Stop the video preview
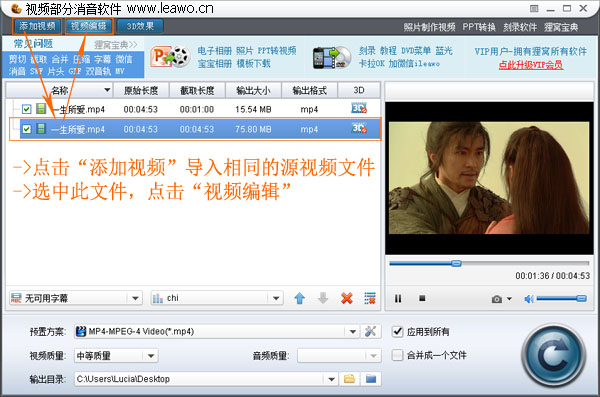 coord(422,298)
